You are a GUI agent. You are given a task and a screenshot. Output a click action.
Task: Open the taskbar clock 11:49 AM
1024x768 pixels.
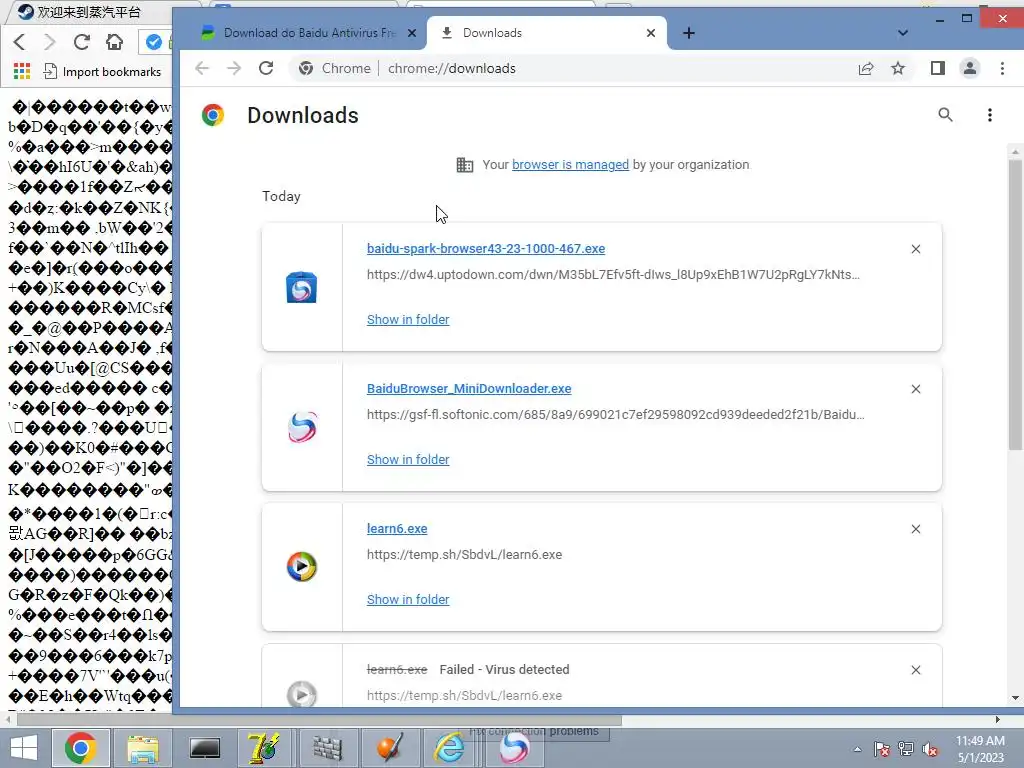980,749
